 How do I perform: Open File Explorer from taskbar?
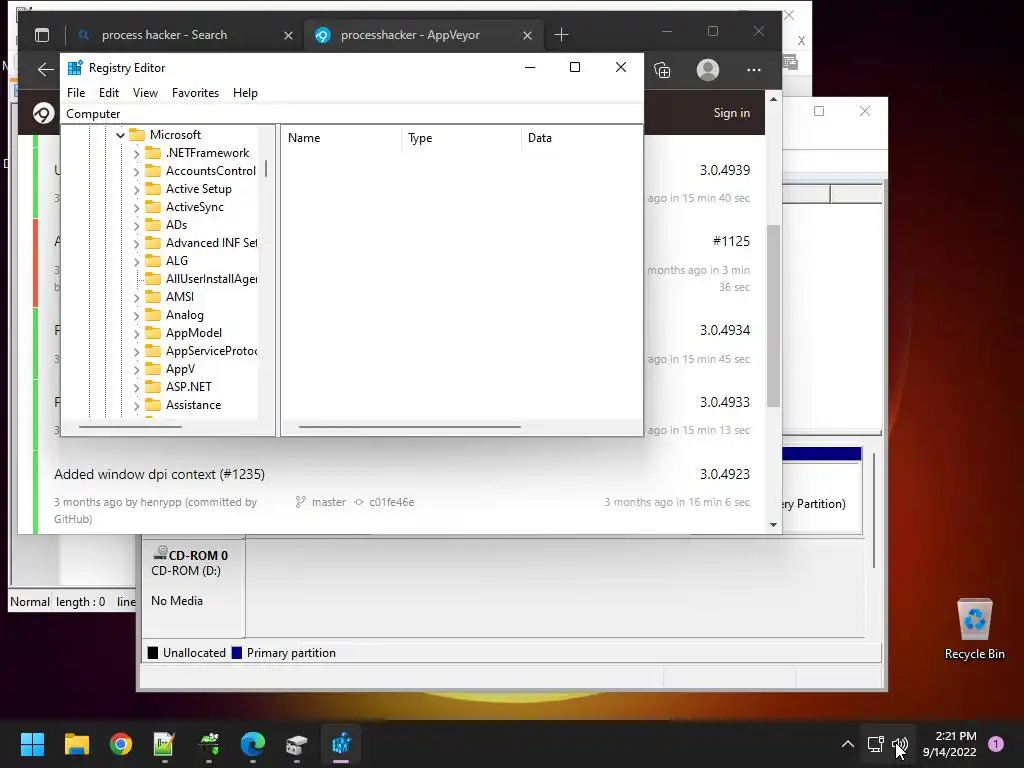click(76, 744)
